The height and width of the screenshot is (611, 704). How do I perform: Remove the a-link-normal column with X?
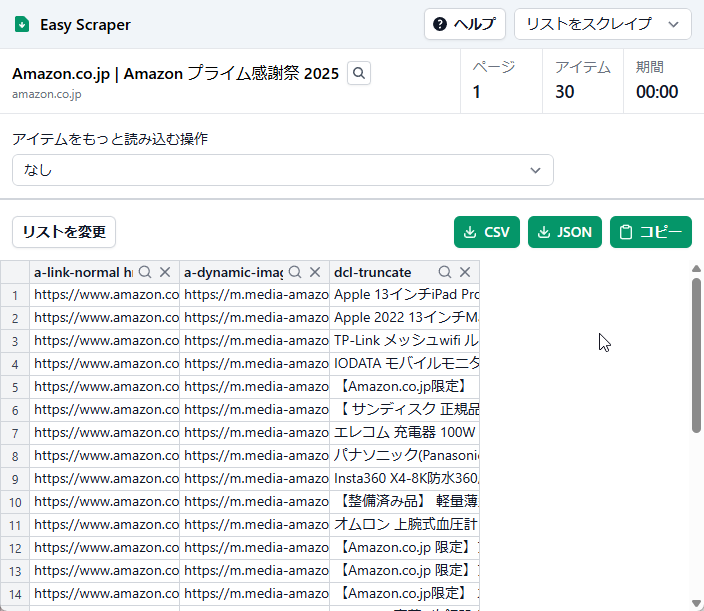[165, 272]
